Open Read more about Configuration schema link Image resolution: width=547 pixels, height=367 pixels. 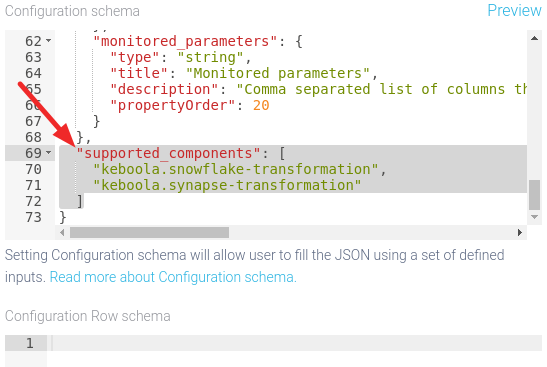pos(173,277)
